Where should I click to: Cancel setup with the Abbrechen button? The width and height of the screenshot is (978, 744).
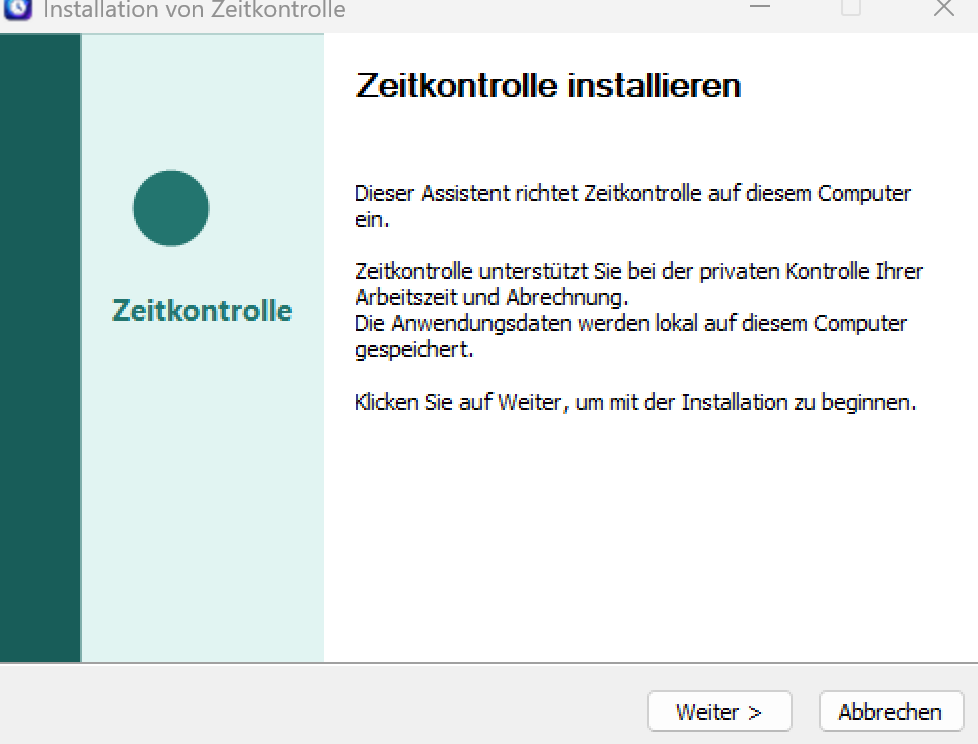pyautogui.click(x=891, y=711)
